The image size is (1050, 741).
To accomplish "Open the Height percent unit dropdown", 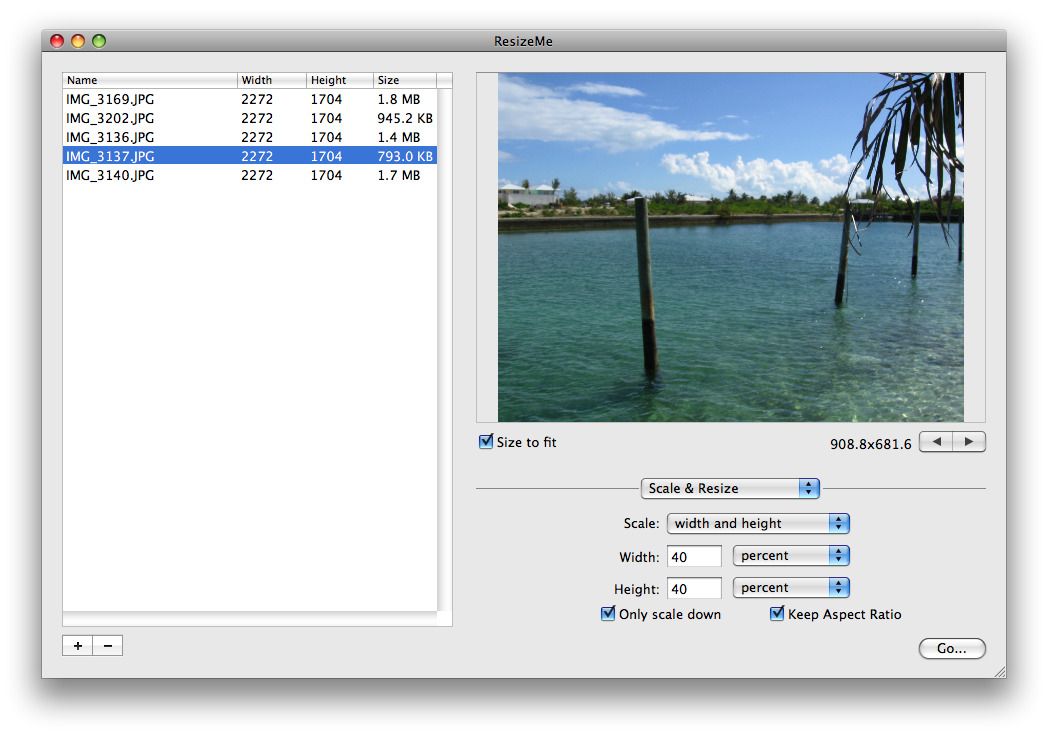I will (x=791, y=588).
